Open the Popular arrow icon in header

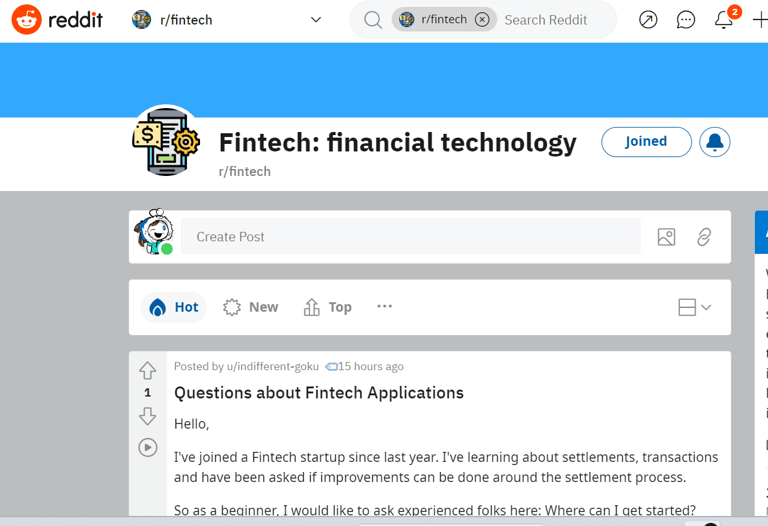point(648,20)
